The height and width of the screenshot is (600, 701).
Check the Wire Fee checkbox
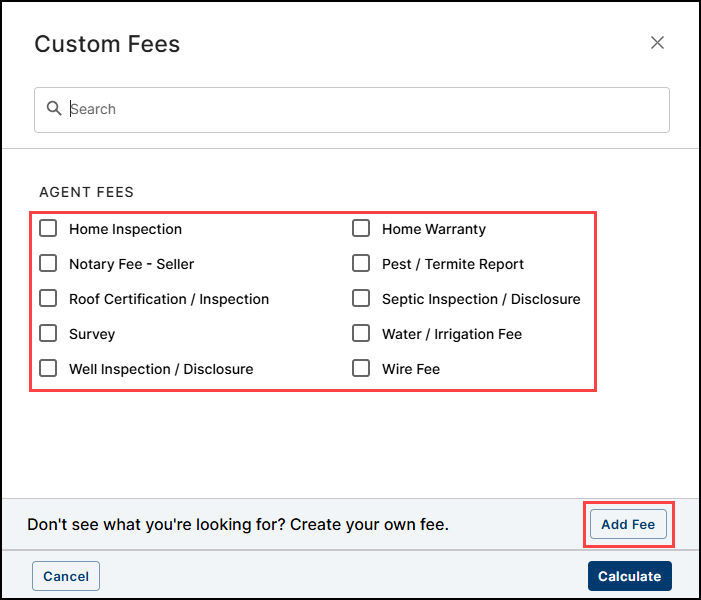coord(361,369)
